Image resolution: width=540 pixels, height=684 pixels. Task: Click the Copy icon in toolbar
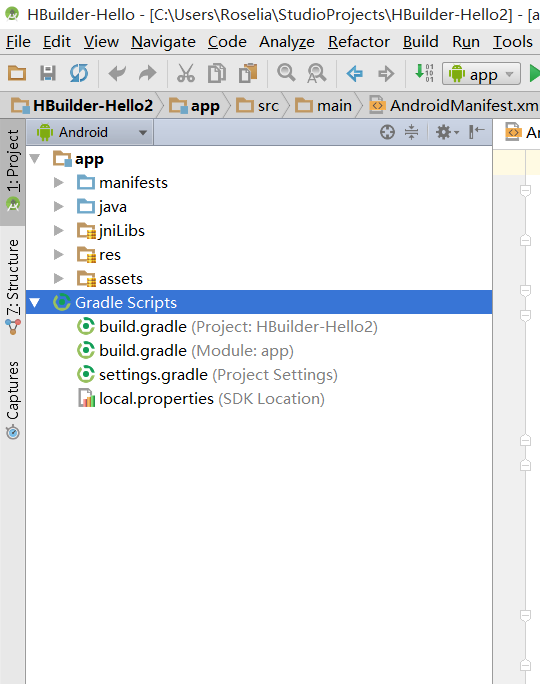pyautogui.click(x=217, y=73)
